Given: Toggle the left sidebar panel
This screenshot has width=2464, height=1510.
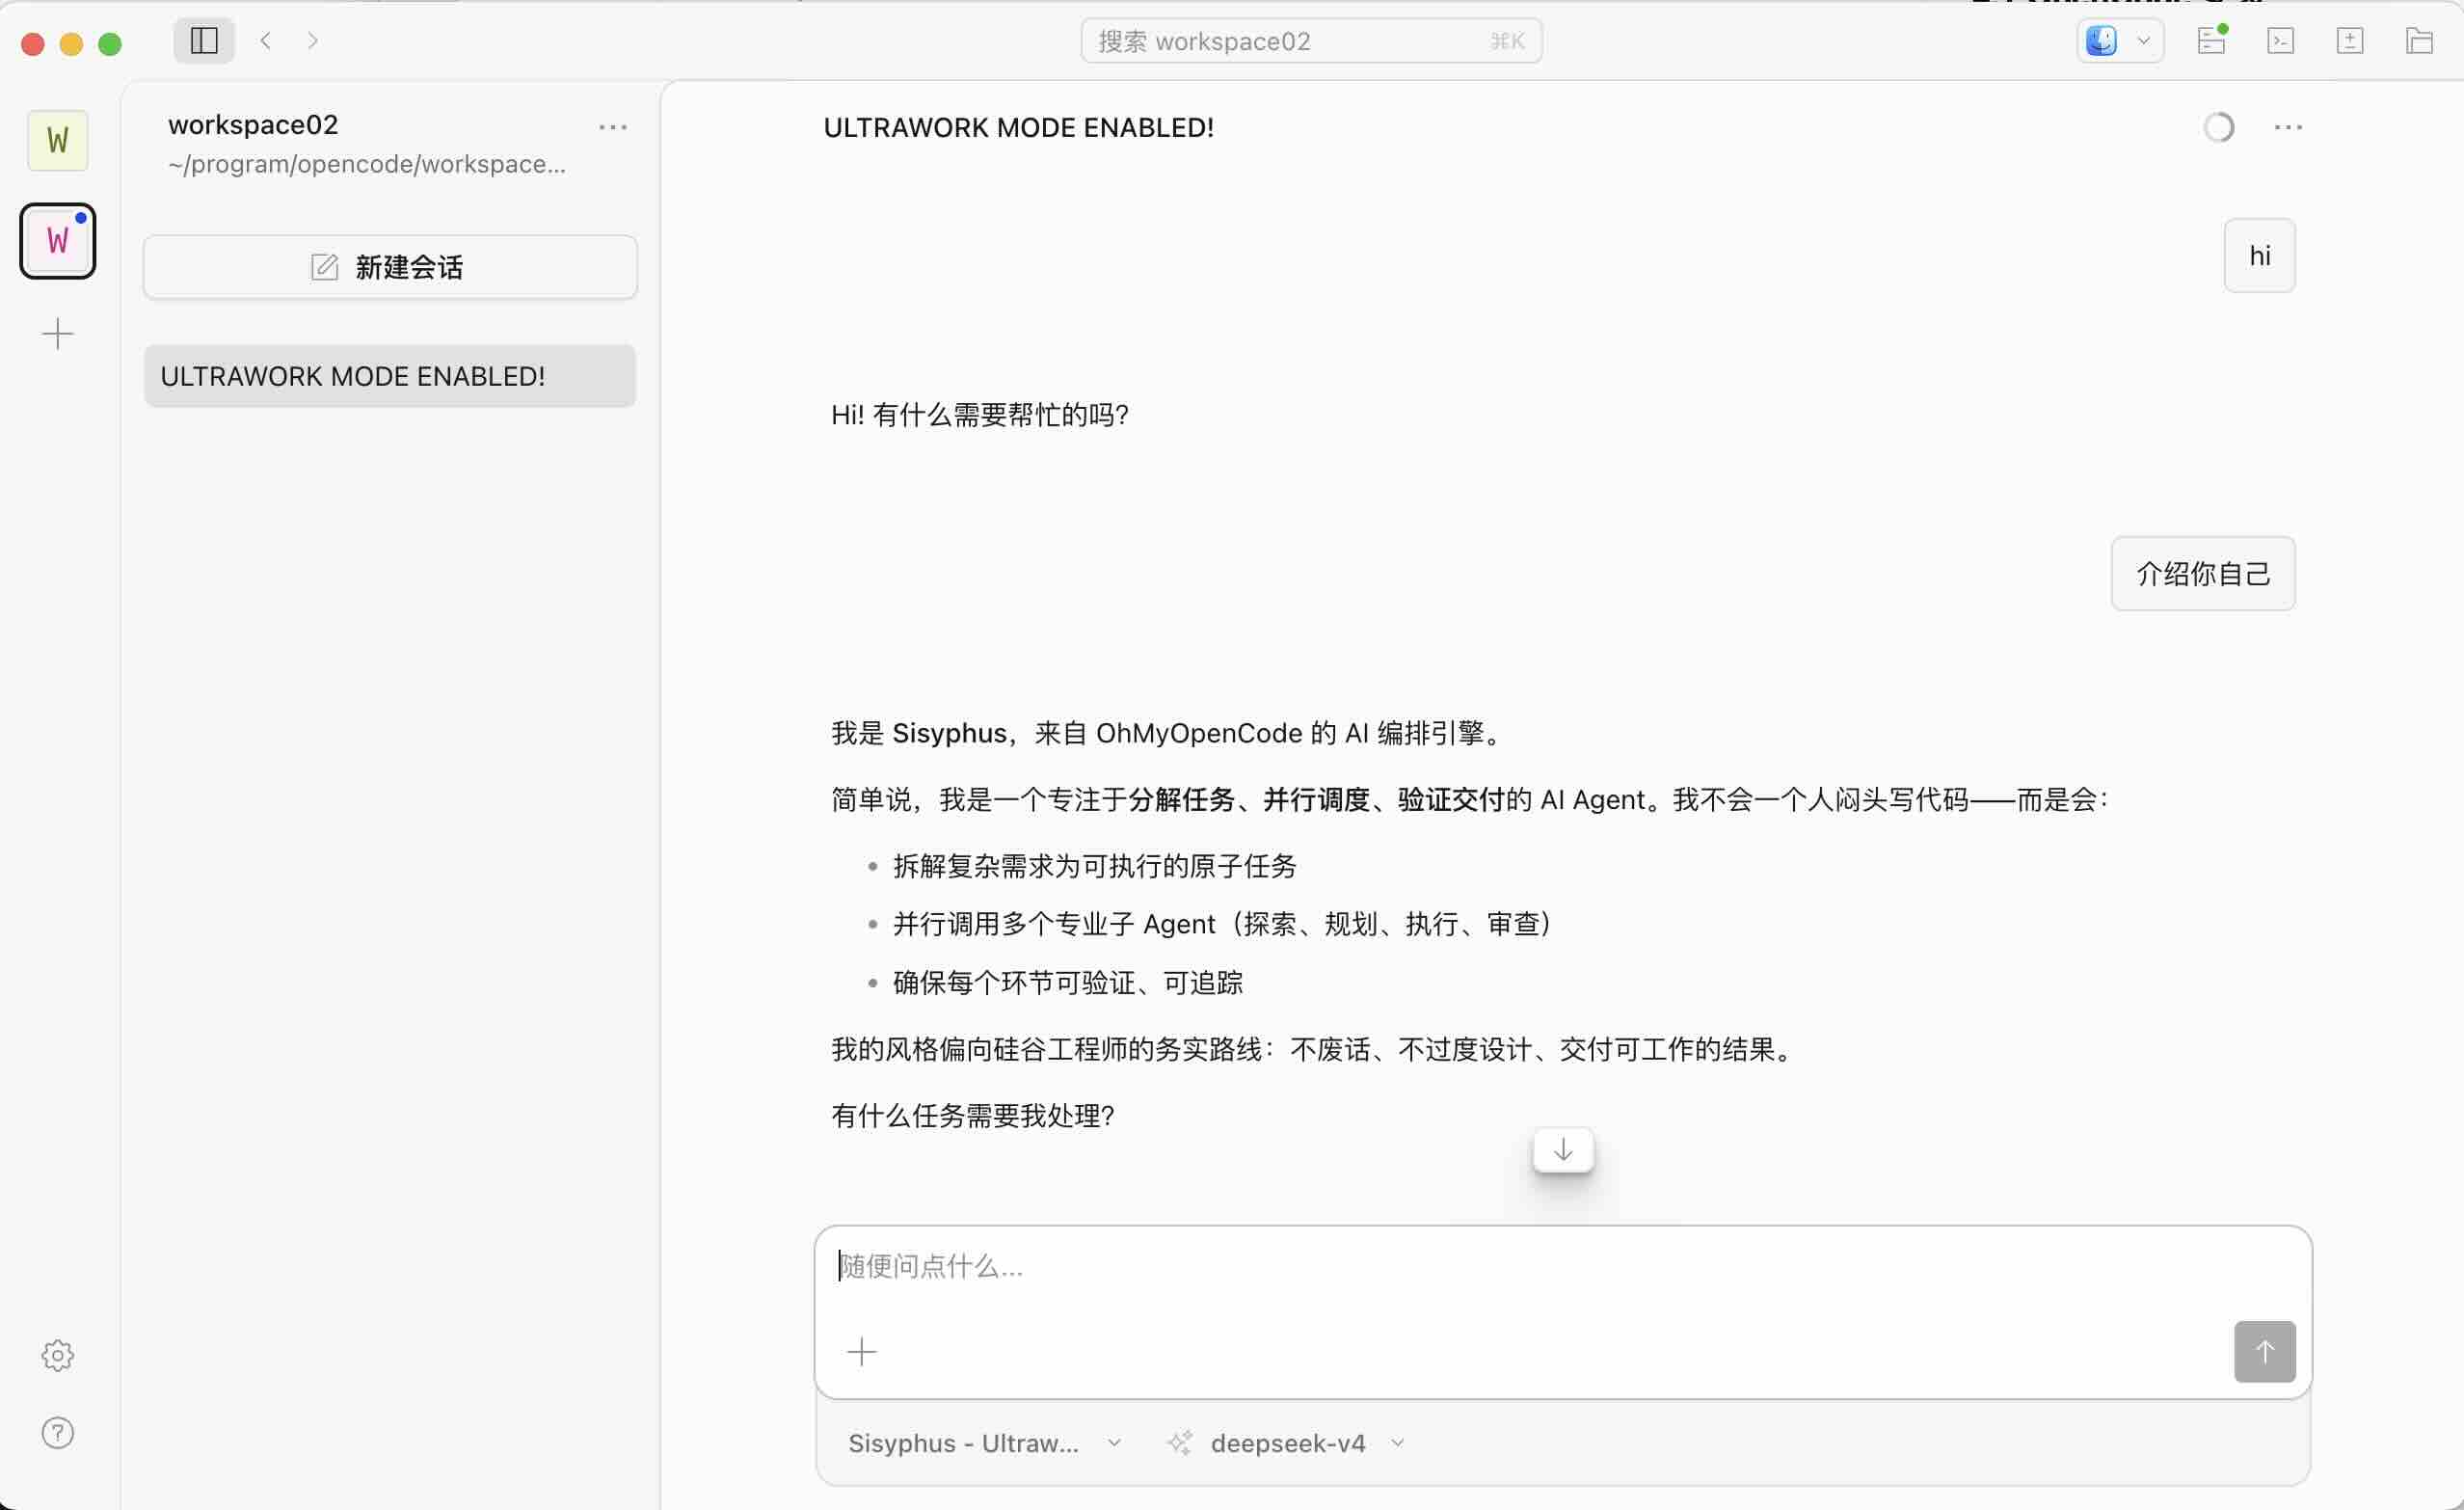Looking at the screenshot, I should coord(204,41).
